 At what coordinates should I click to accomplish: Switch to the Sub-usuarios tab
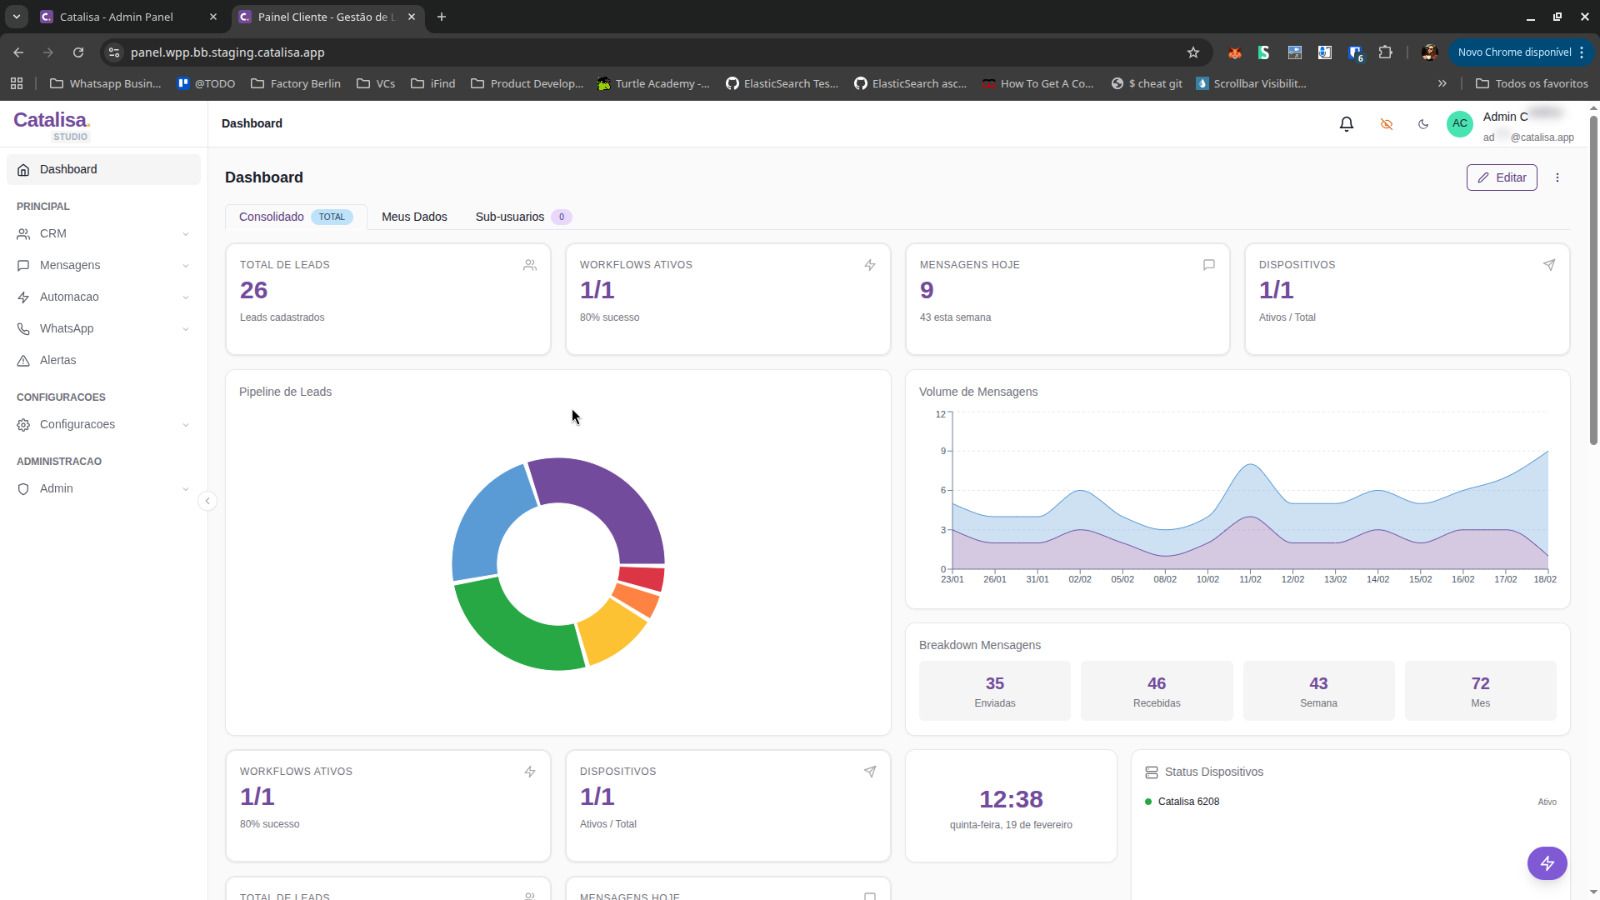coord(511,216)
